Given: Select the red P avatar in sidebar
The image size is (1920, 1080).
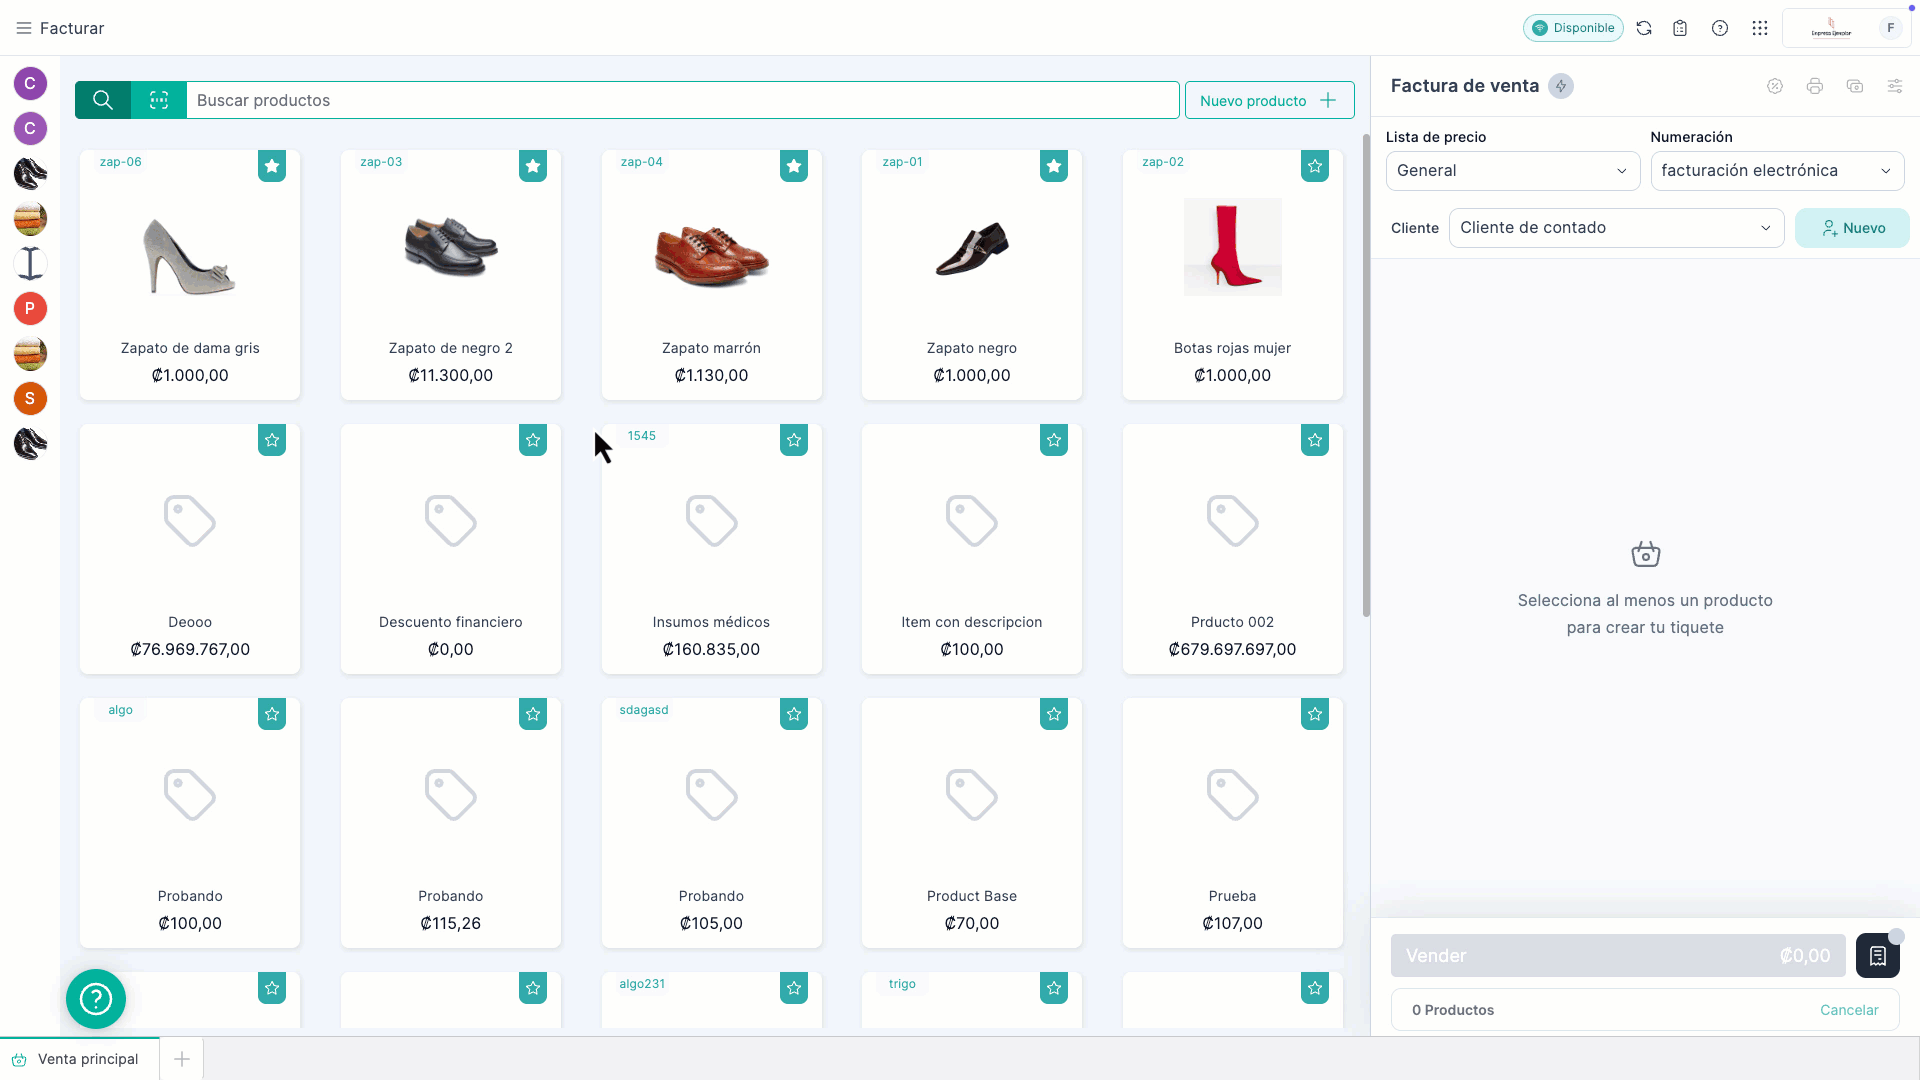Looking at the screenshot, I should tap(30, 308).
